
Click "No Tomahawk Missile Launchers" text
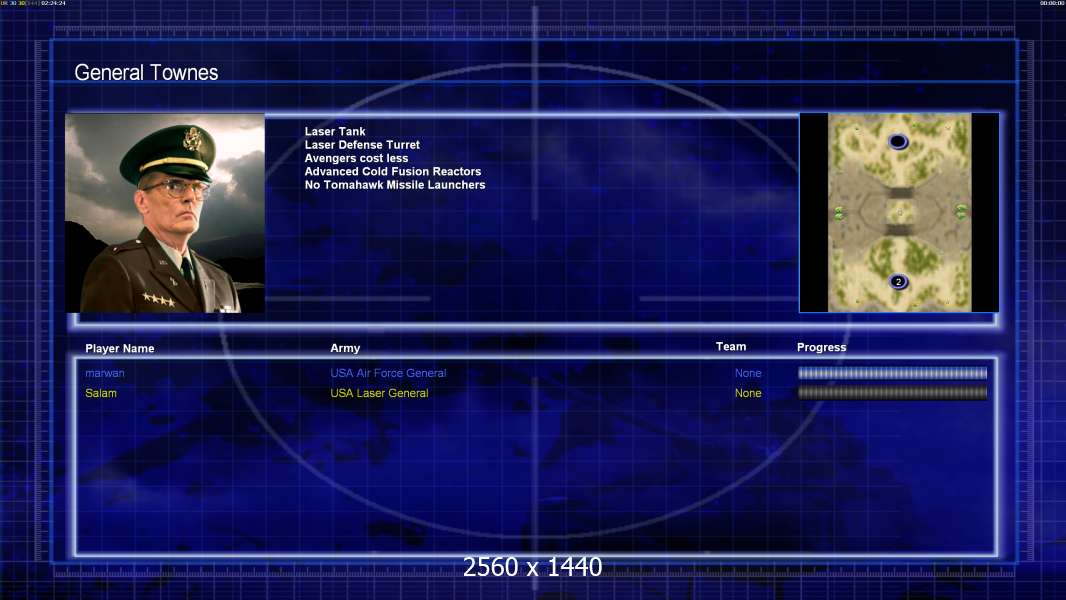pos(395,185)
